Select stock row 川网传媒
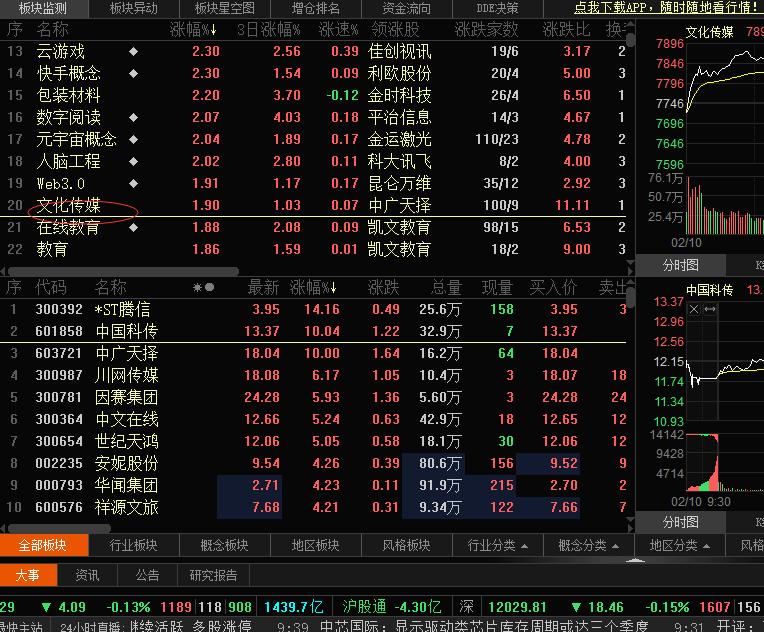This screenshot has height=632, width=764. point(313,375)
